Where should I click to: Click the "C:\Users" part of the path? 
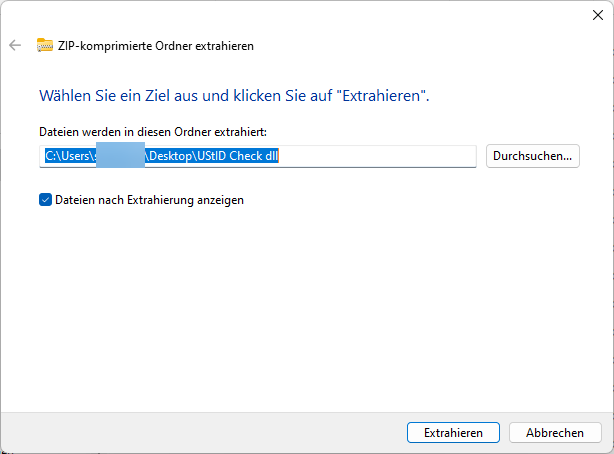[x=69, y=156]
